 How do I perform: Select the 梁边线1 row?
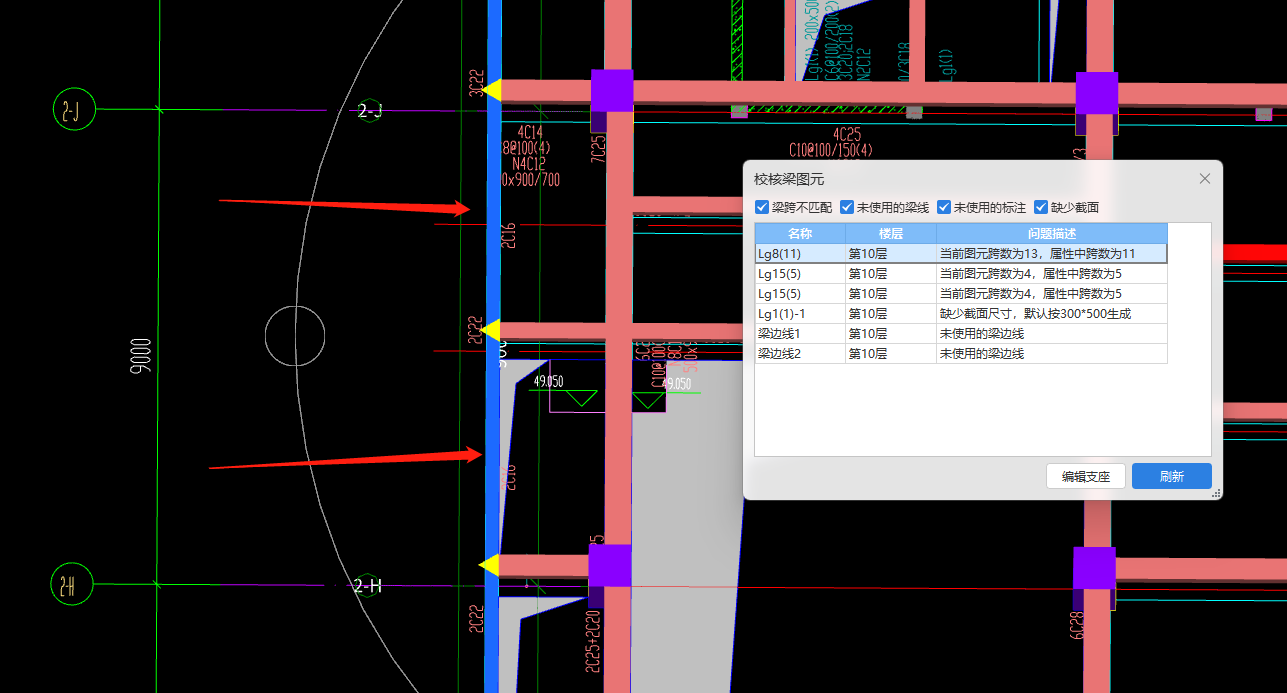(961, 334)
